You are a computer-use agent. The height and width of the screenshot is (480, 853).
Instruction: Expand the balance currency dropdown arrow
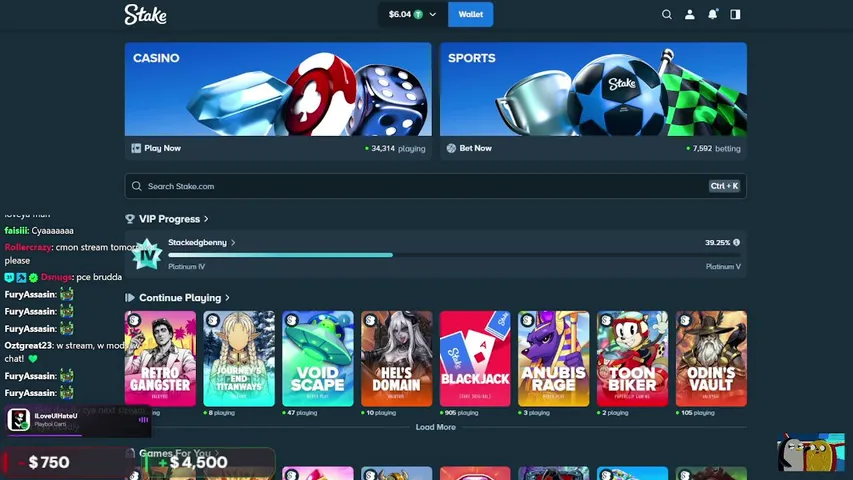[432, 15]
